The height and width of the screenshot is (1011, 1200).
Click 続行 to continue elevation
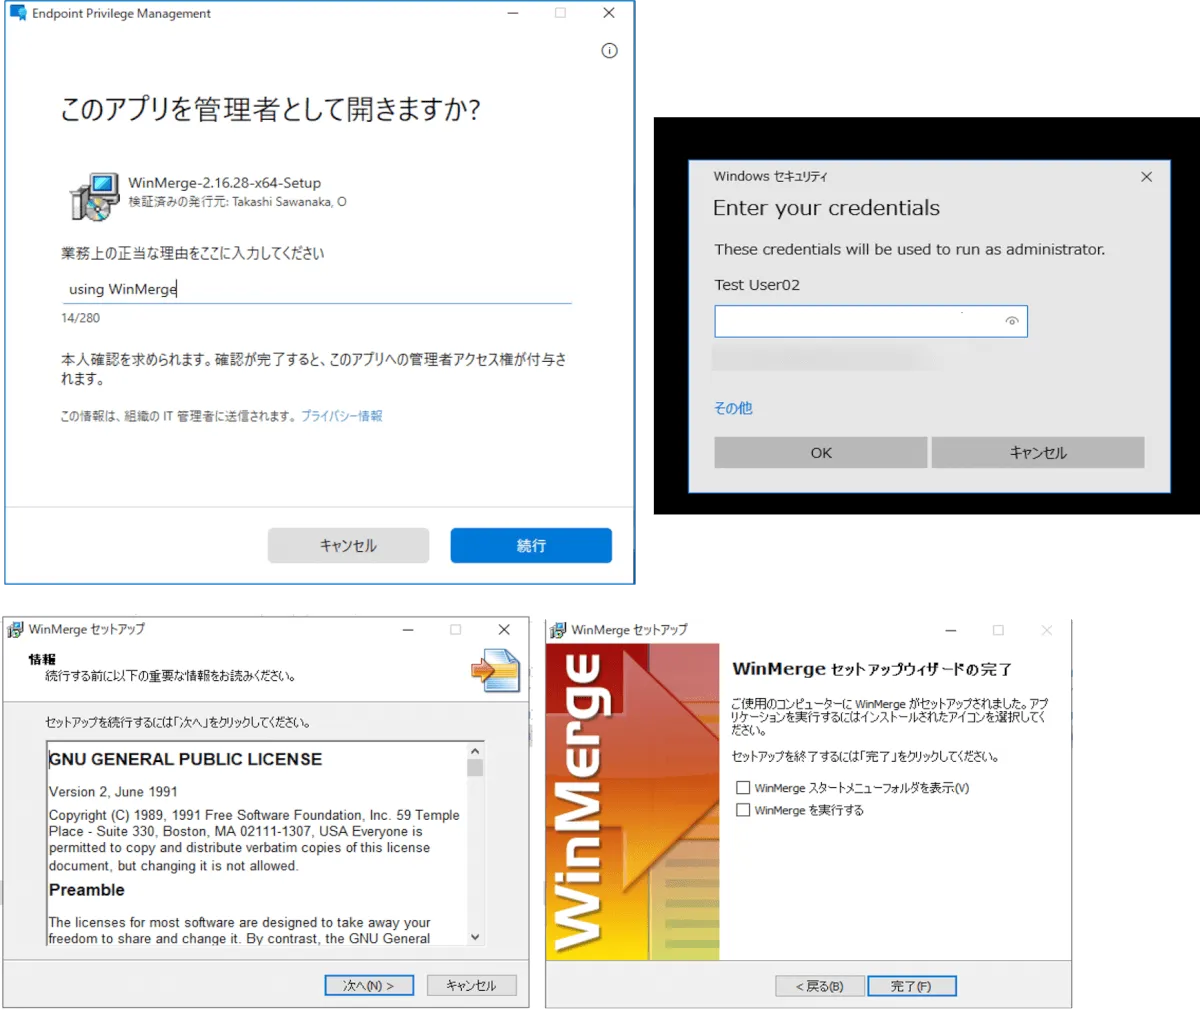click(x=531, y=546)
